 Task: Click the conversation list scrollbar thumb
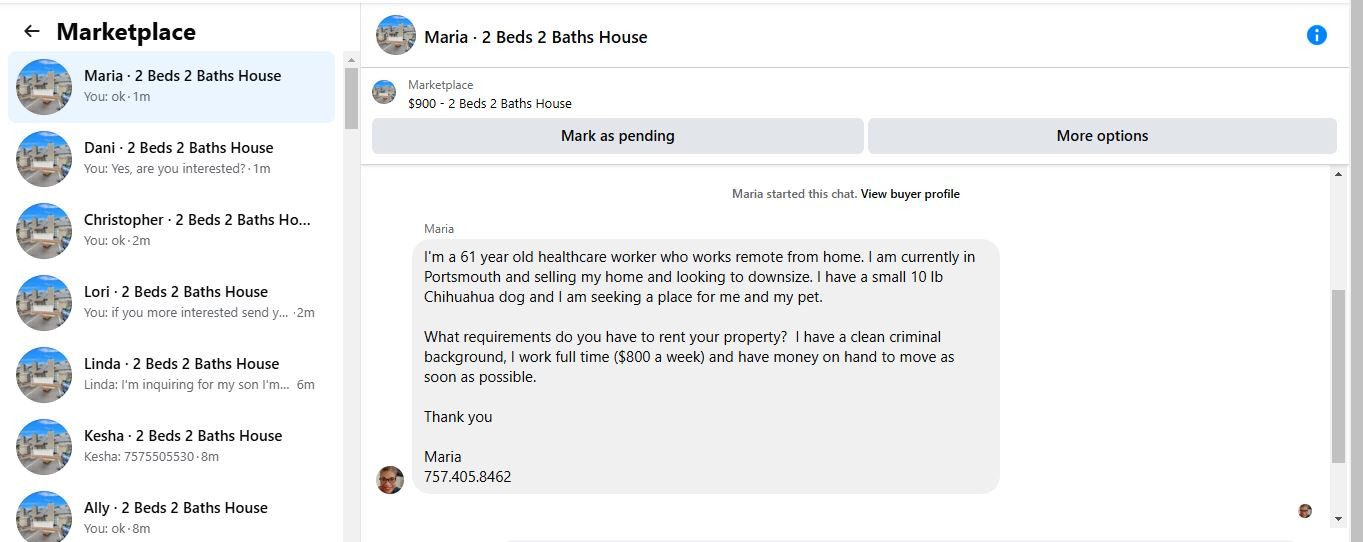(351, 99)
